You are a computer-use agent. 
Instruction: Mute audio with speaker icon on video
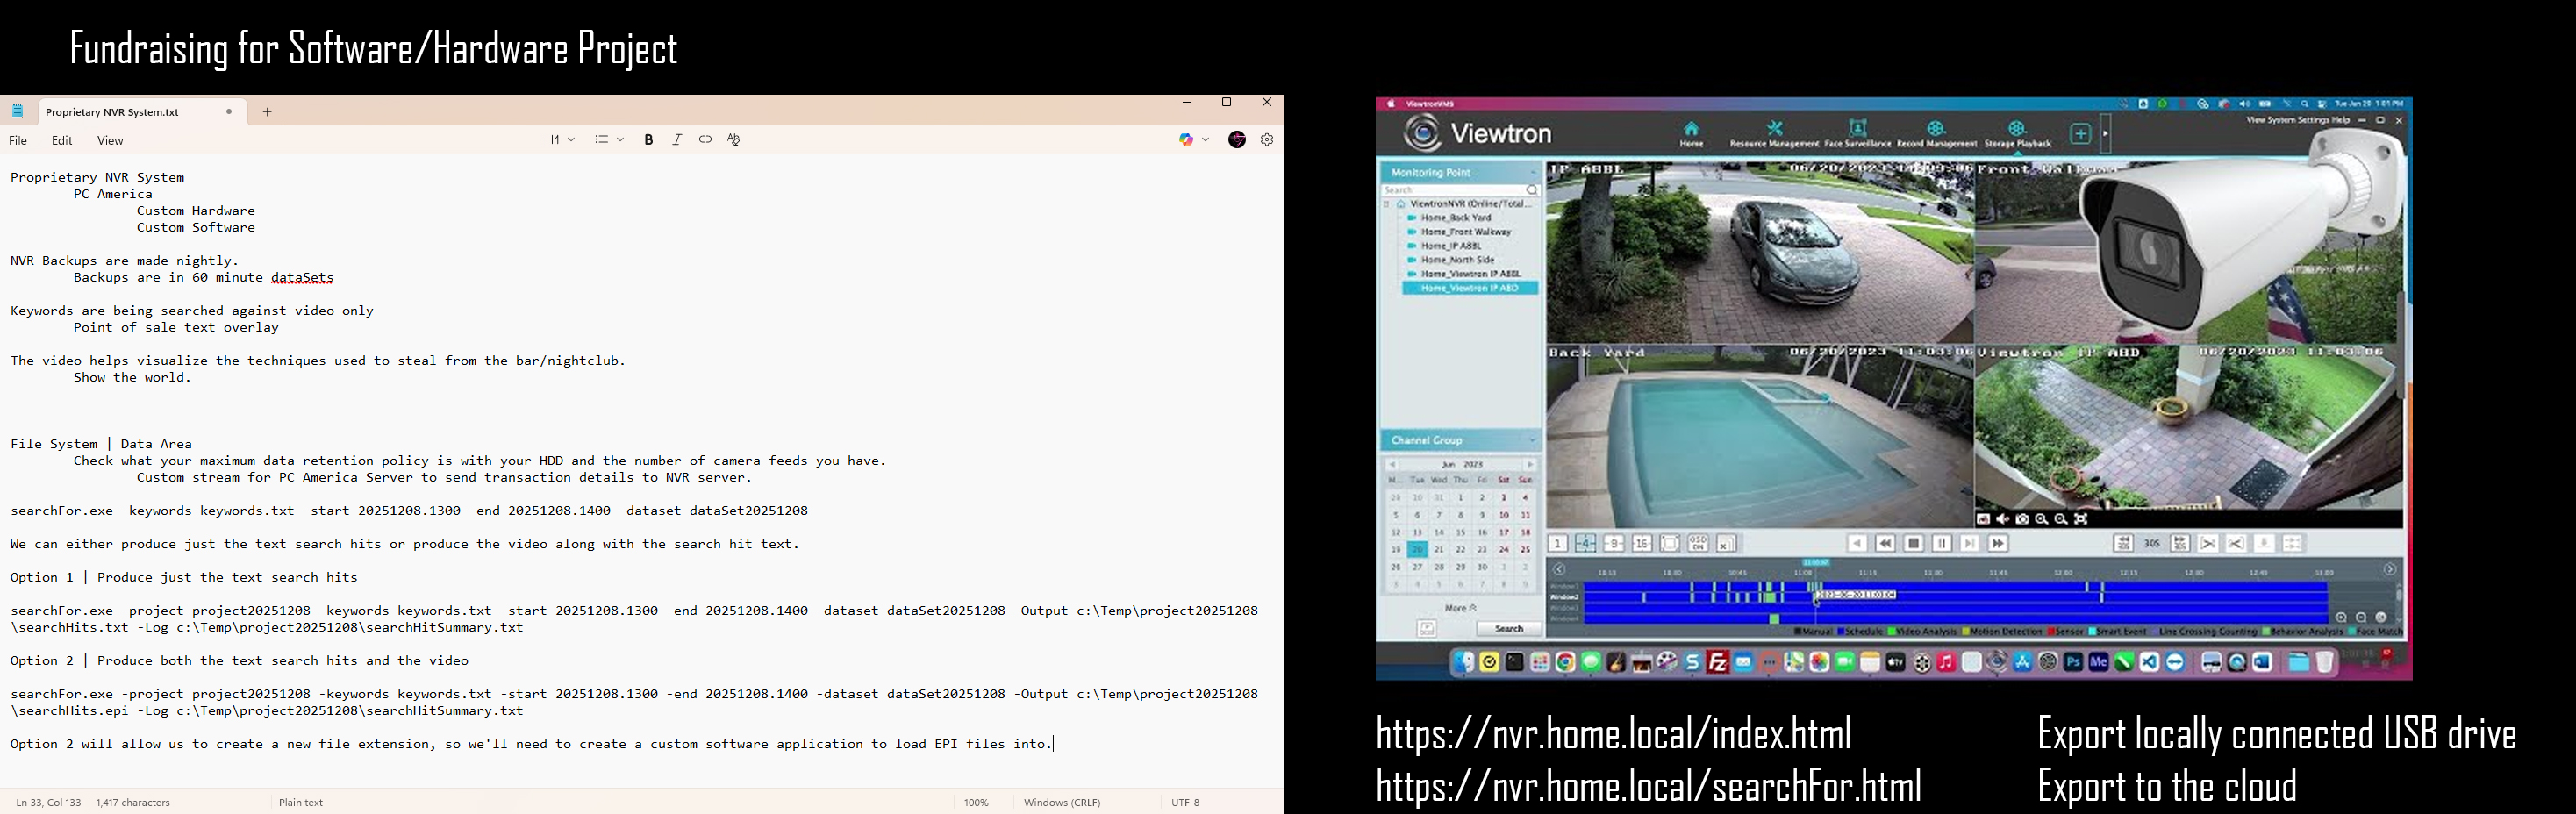tap(2002, 519)
